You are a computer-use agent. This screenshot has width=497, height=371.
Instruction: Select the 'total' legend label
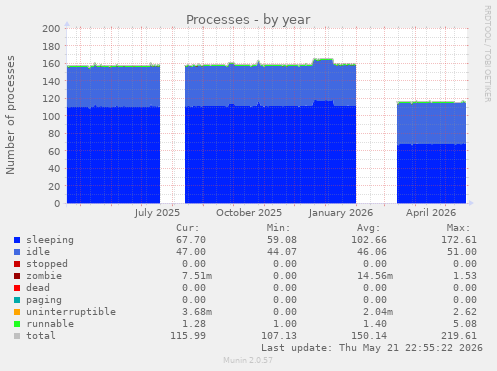click(x=41, y=336)
